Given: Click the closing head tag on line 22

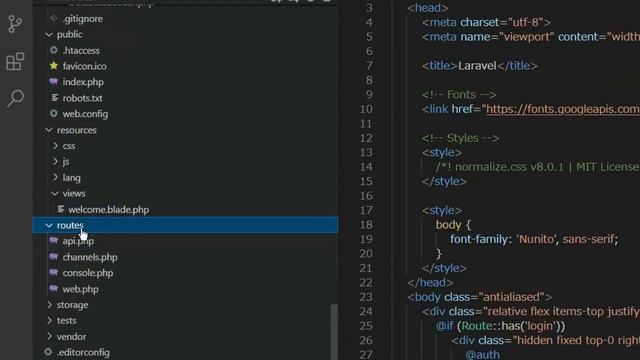Looking at the screenshot, I should [430, 282].
